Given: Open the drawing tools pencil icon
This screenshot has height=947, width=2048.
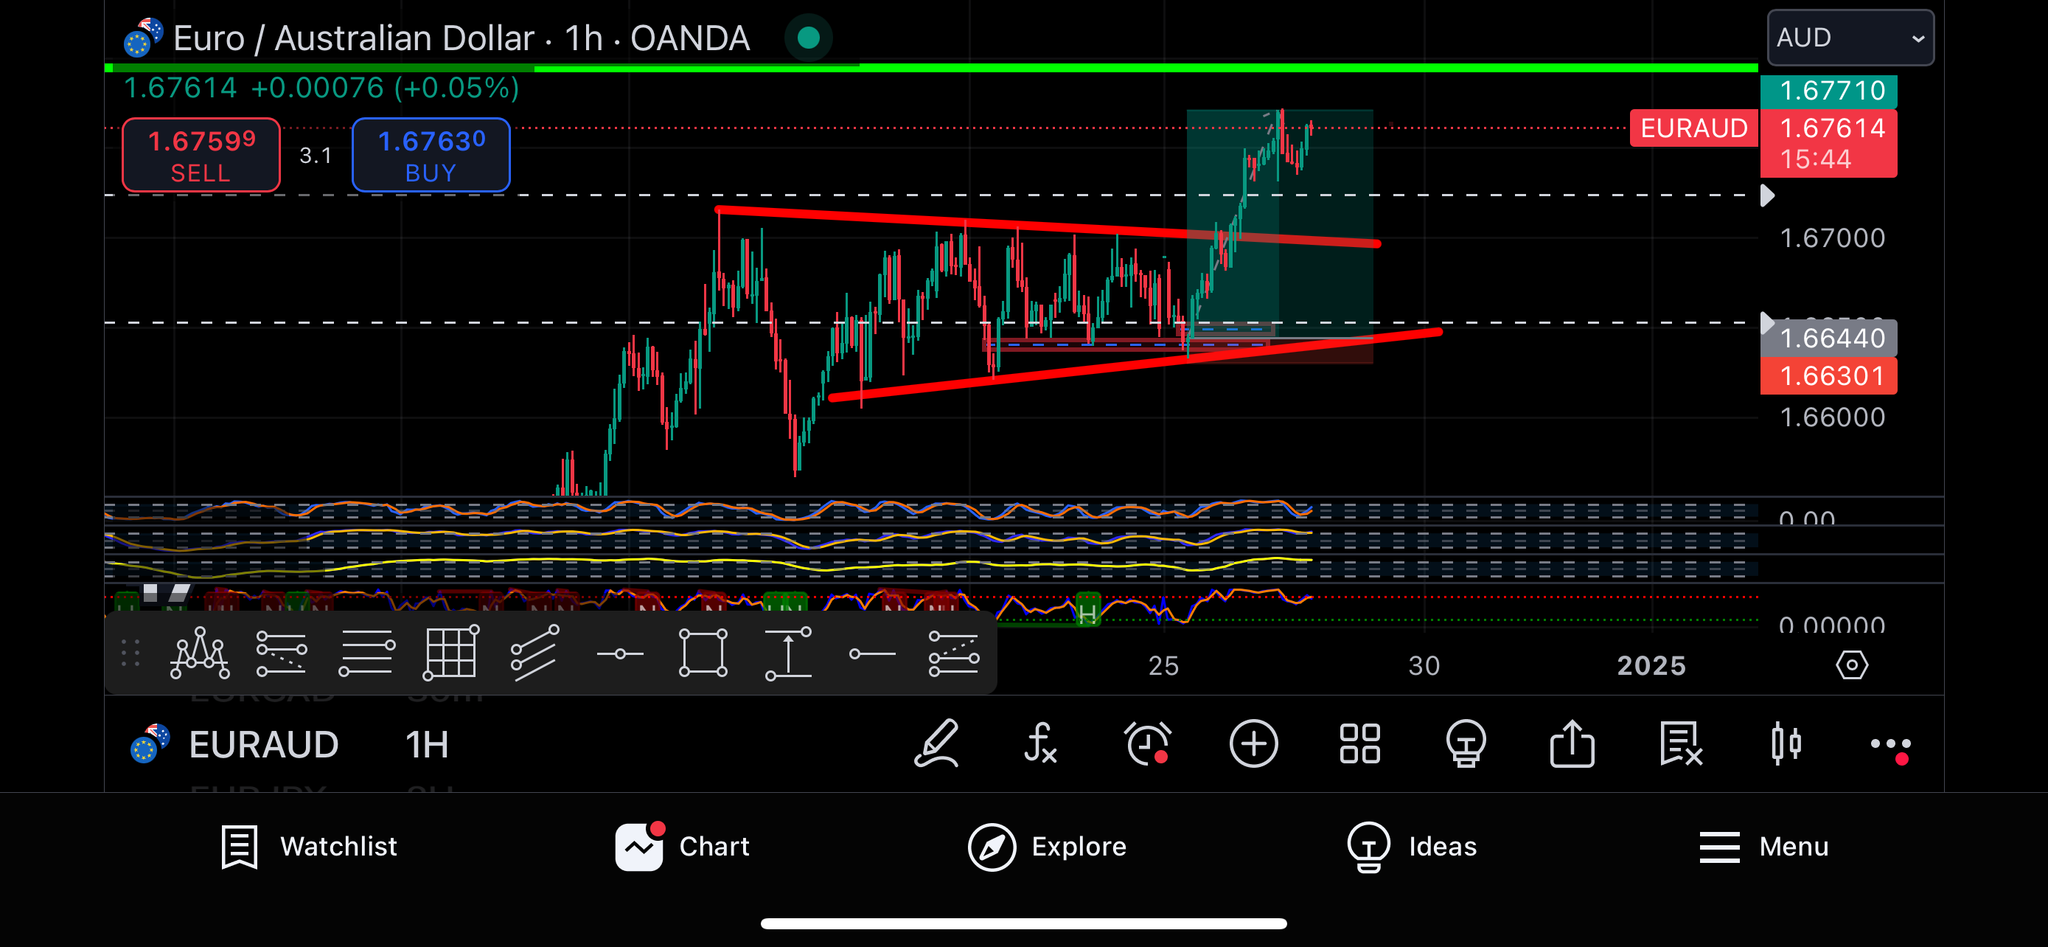Looking at the screenshot, I should 937,745.
